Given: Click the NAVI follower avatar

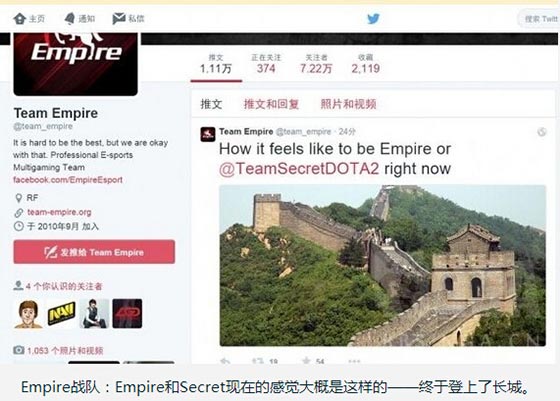Looking at the screenshot, I should click(61, 314).
